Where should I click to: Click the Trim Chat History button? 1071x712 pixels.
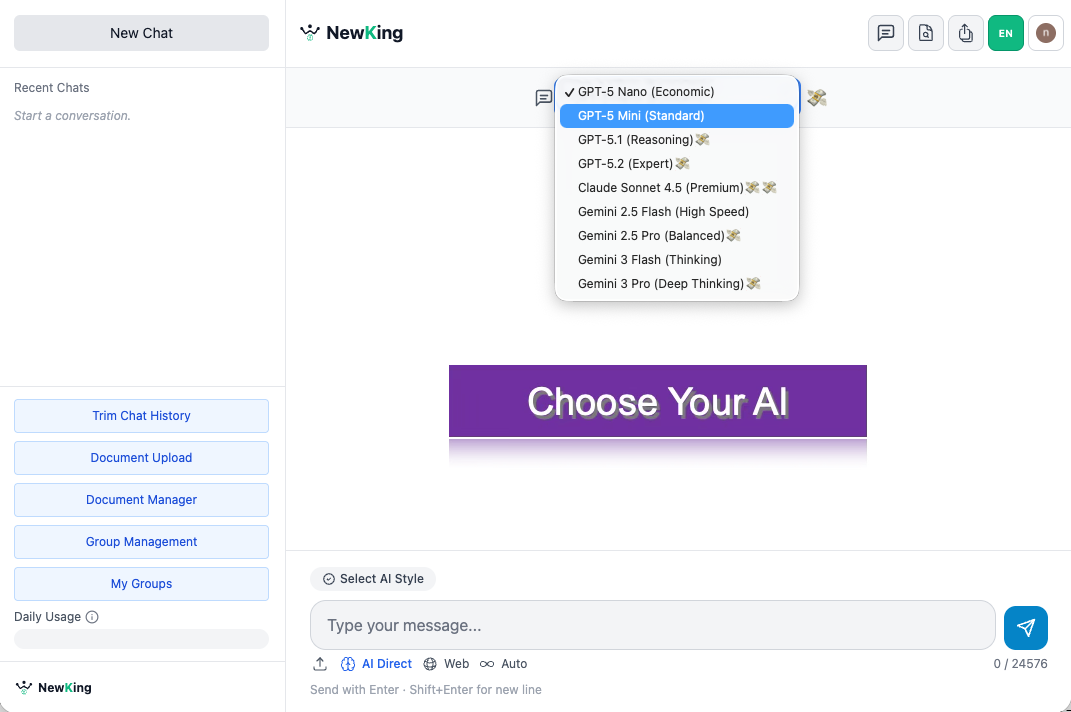[x=140, y=415]
